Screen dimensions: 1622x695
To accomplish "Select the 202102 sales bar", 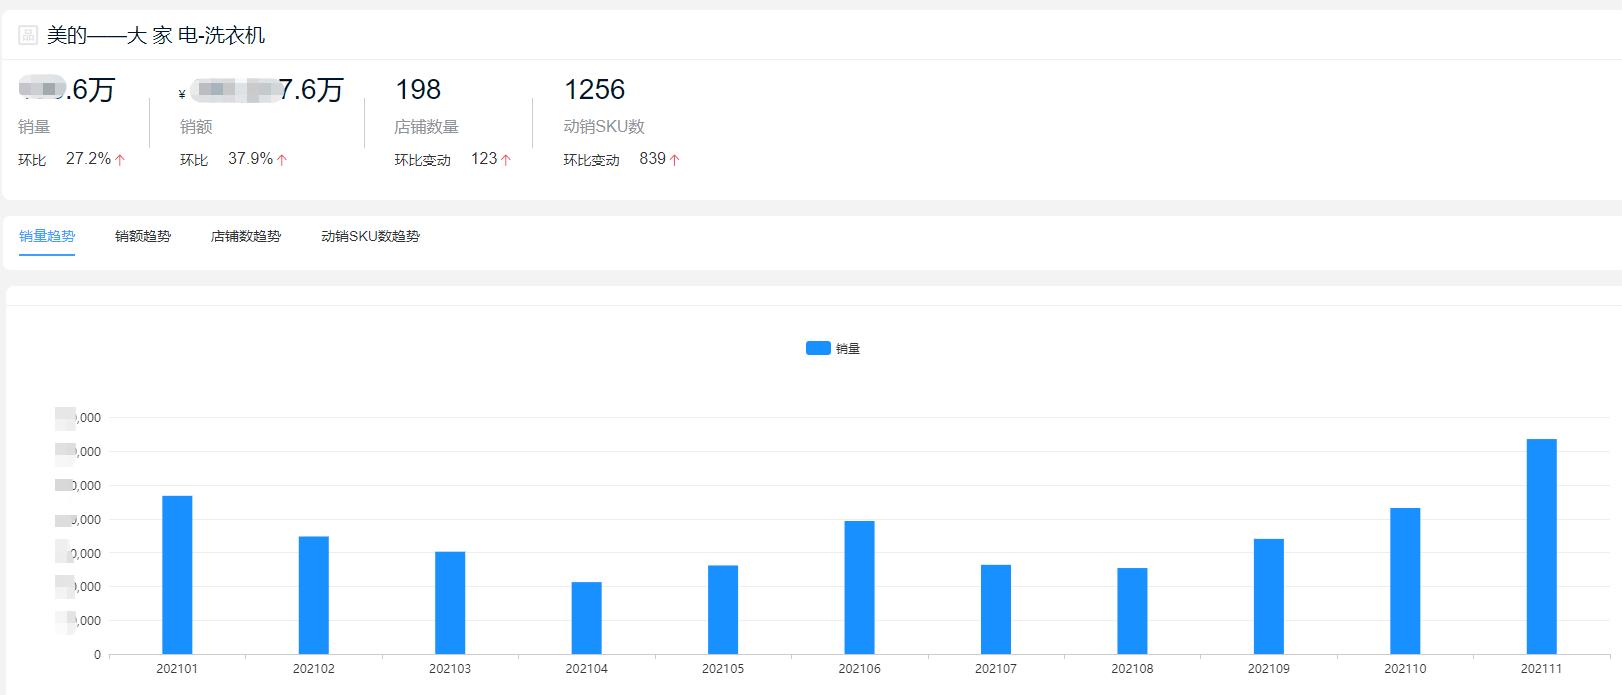I will (313, 595).
